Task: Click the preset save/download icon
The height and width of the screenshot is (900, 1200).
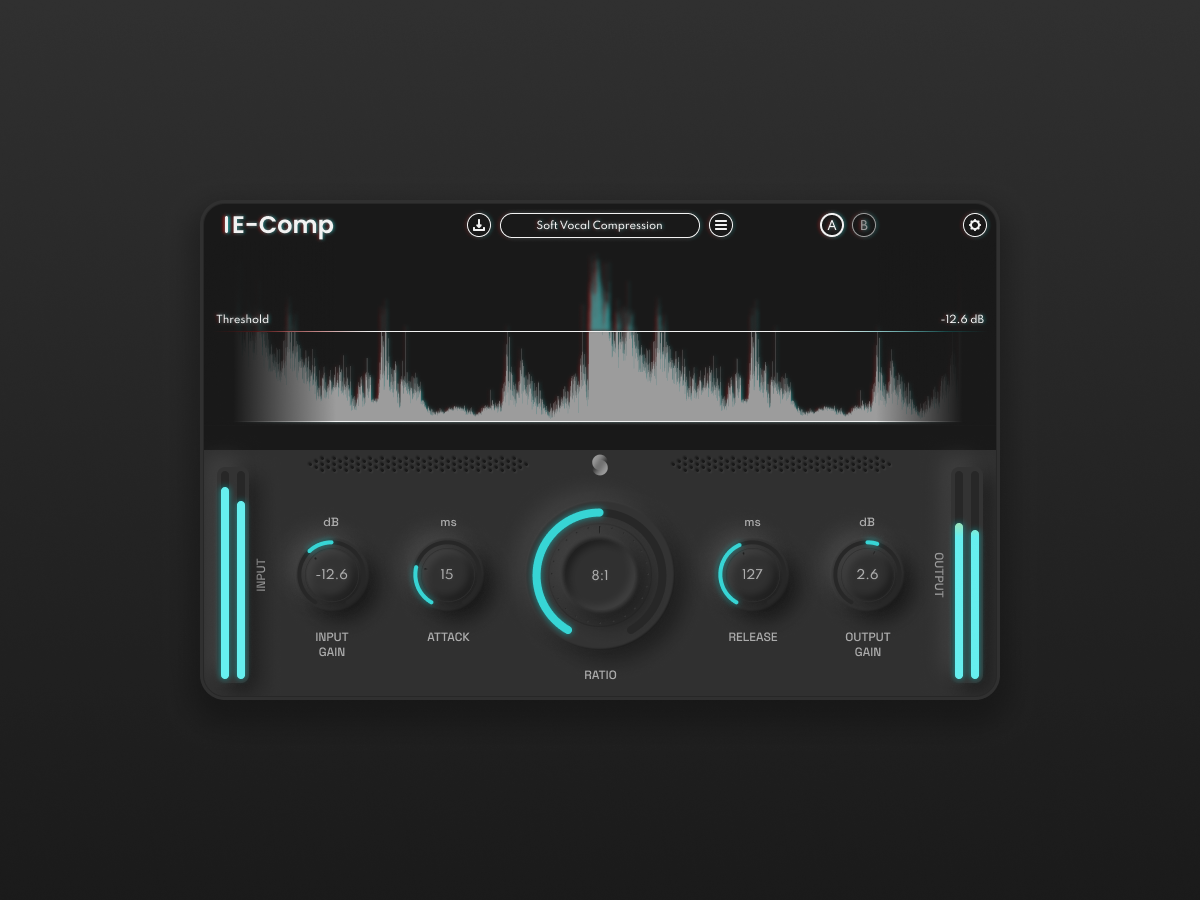Action: (479, 225)
